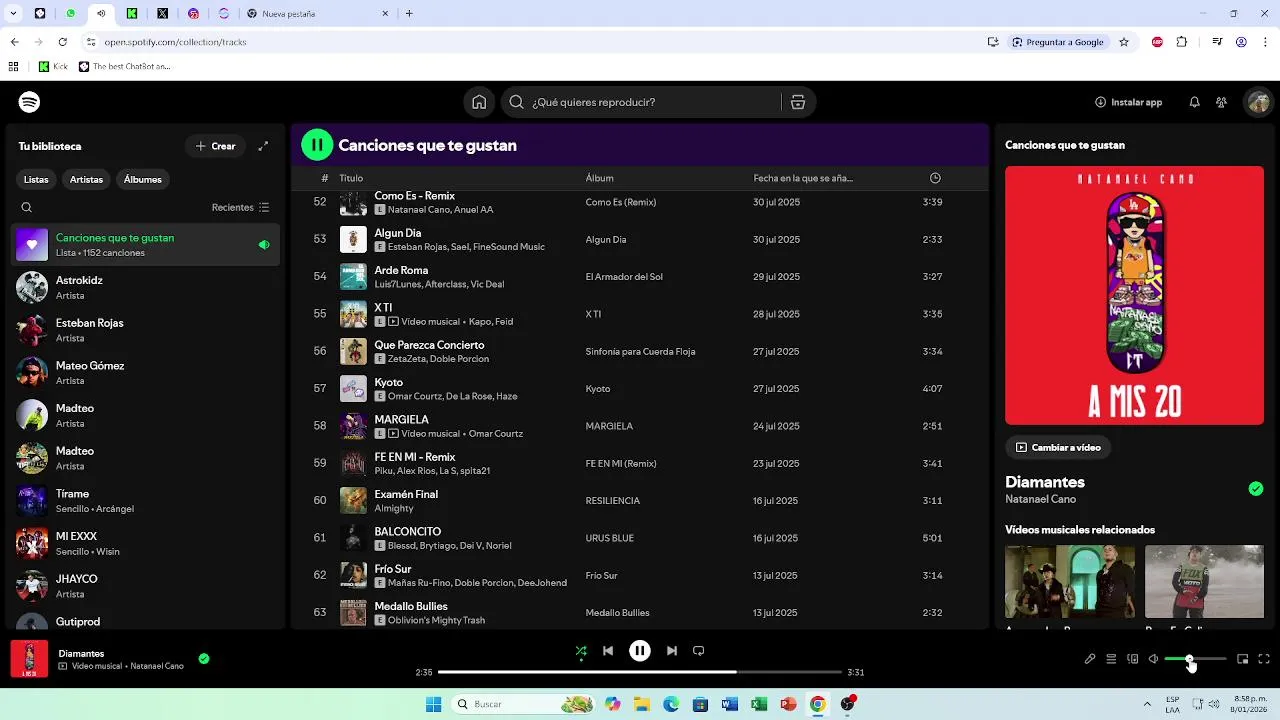Viewport: 1280px width, 720px height.
Task: Open Windows Start menu
Action: tap(433, 704)
